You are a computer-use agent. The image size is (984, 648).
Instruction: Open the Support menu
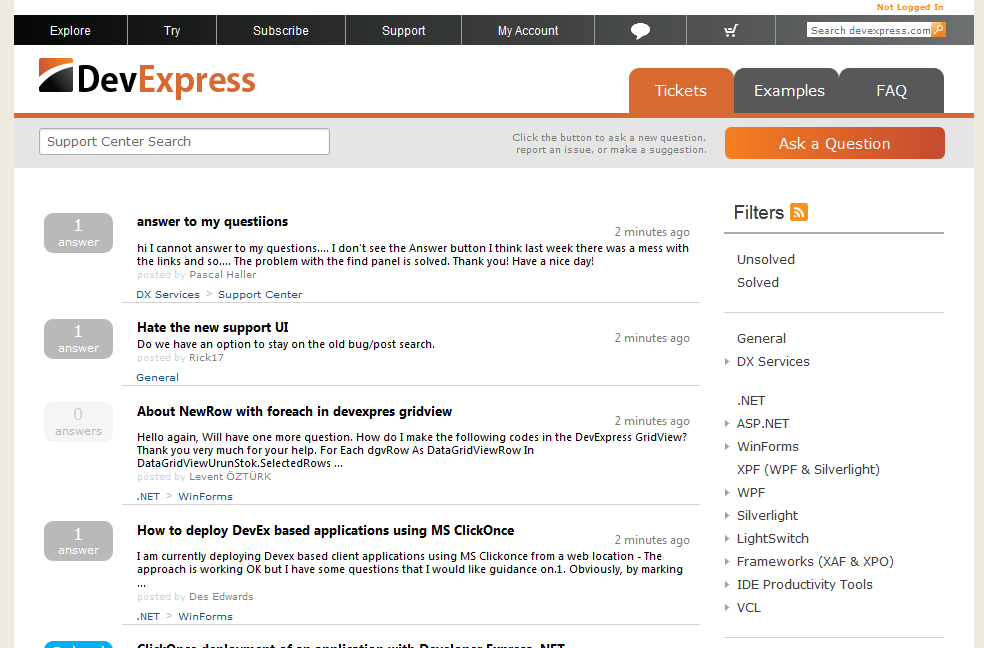(x=404, y=30)
